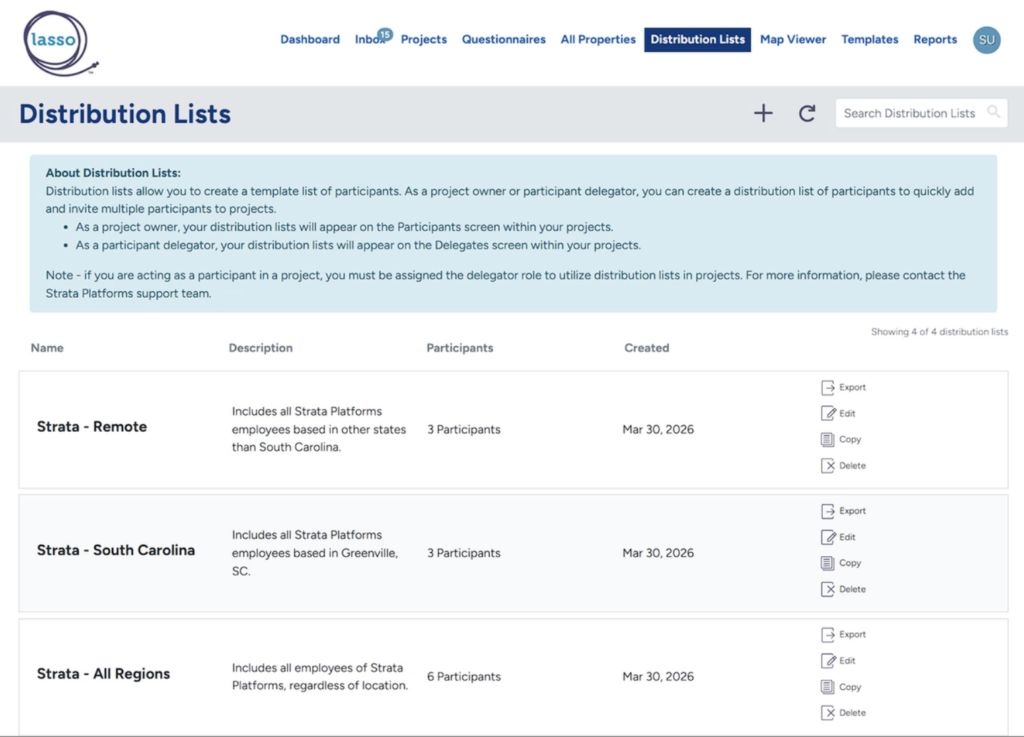1024x737 pixels.
Task: Open Reports in navigation
Action: pos(935,39)
